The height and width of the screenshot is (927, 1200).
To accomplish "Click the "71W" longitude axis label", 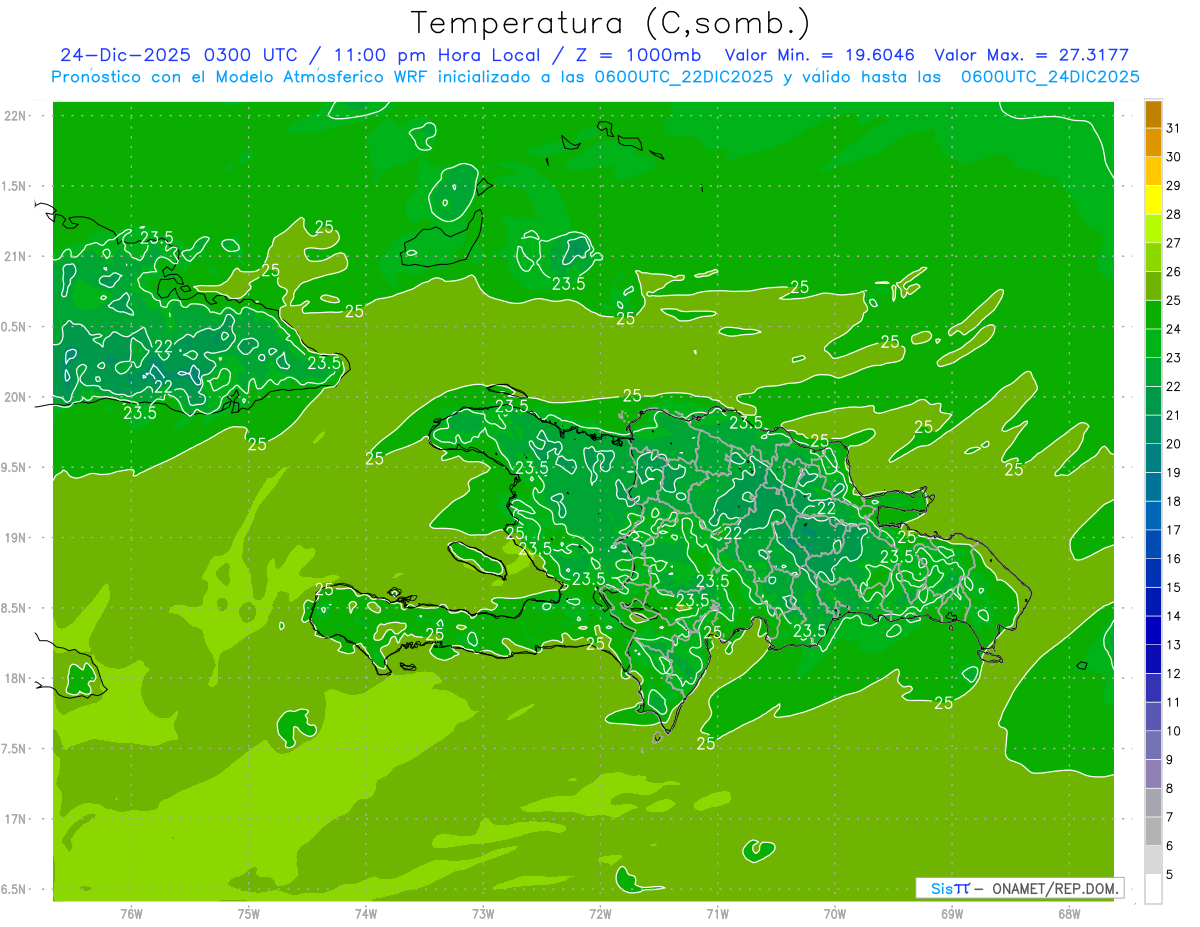I will point(717,913).
